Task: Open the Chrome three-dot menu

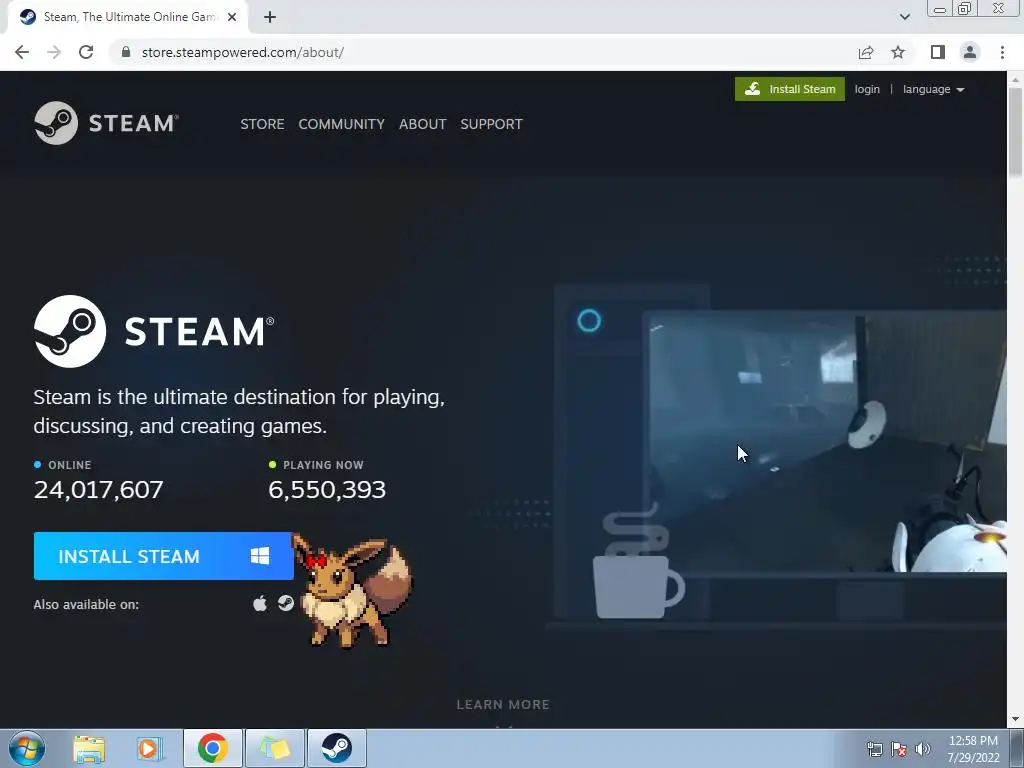Action: (x=1002, y=52)
